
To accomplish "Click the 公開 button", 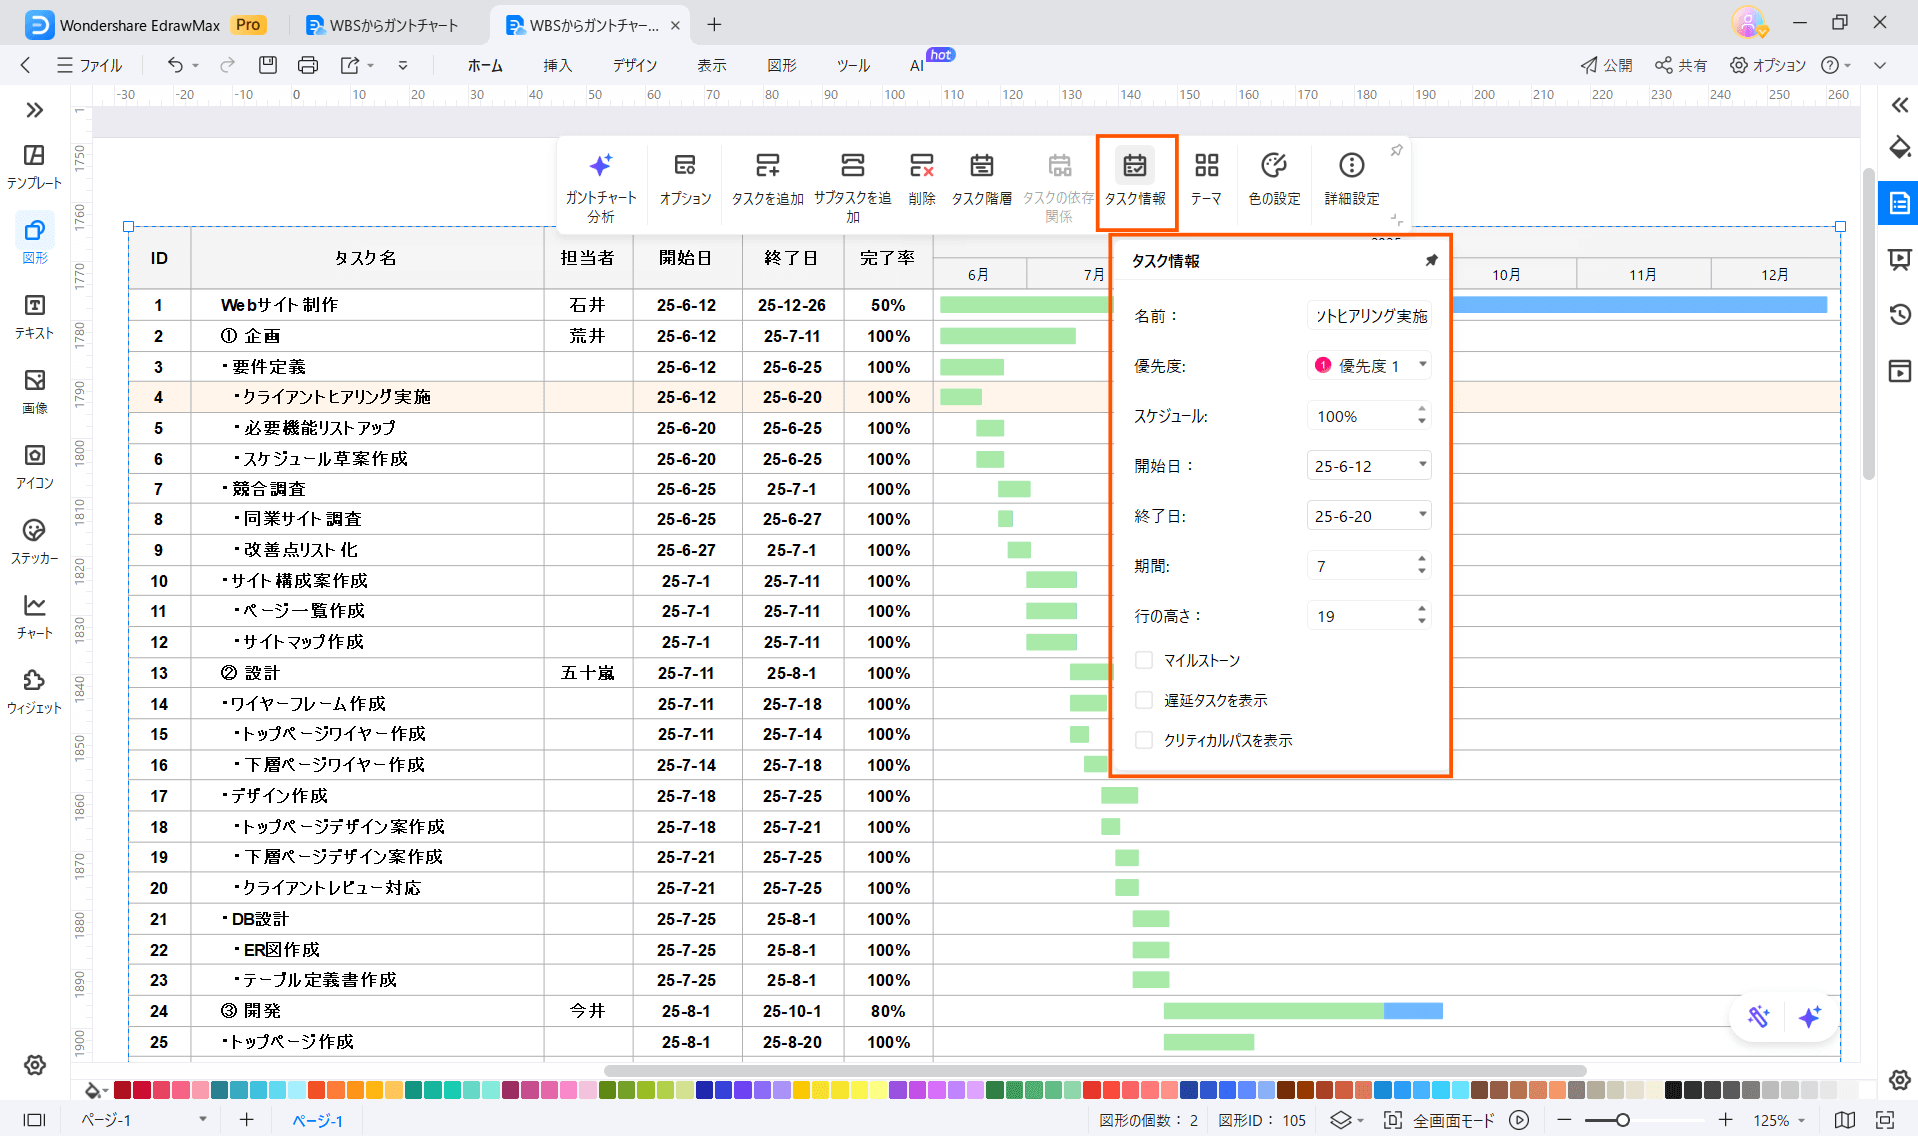I will click(1606, 65).
